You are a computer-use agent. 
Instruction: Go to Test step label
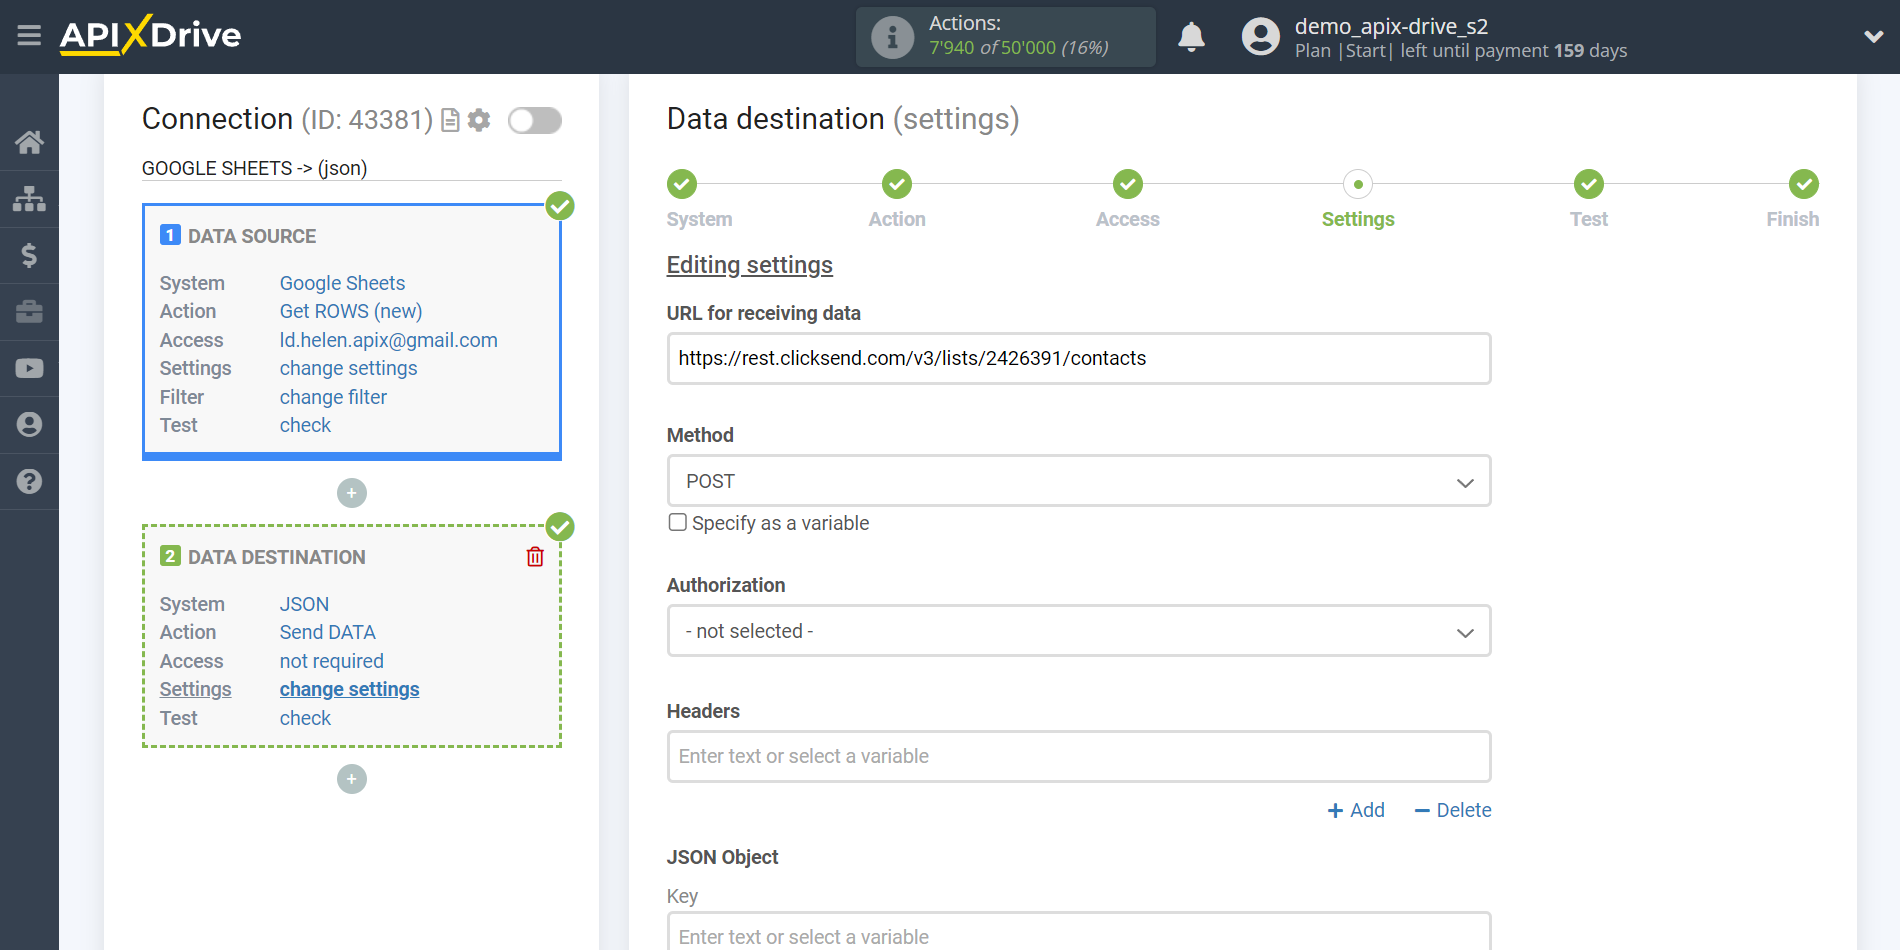click(x=1589, y=219)
